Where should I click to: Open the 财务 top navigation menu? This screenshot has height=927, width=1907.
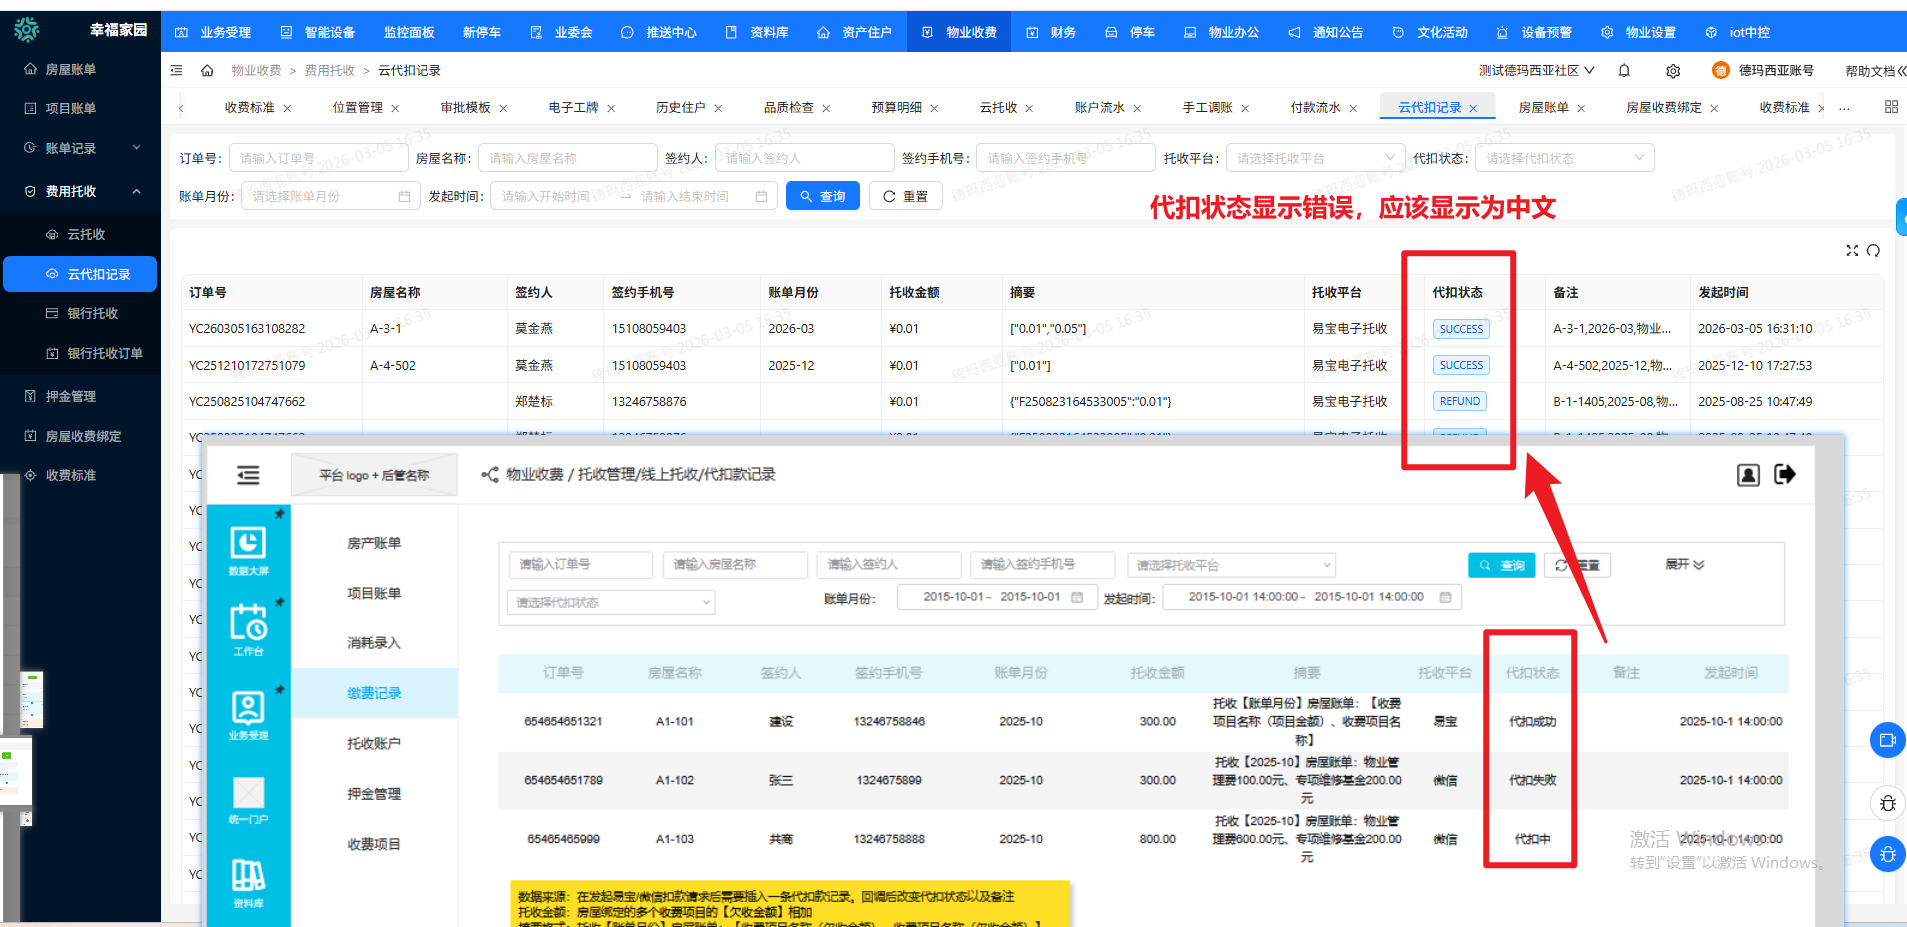[x=1051, y=31]
